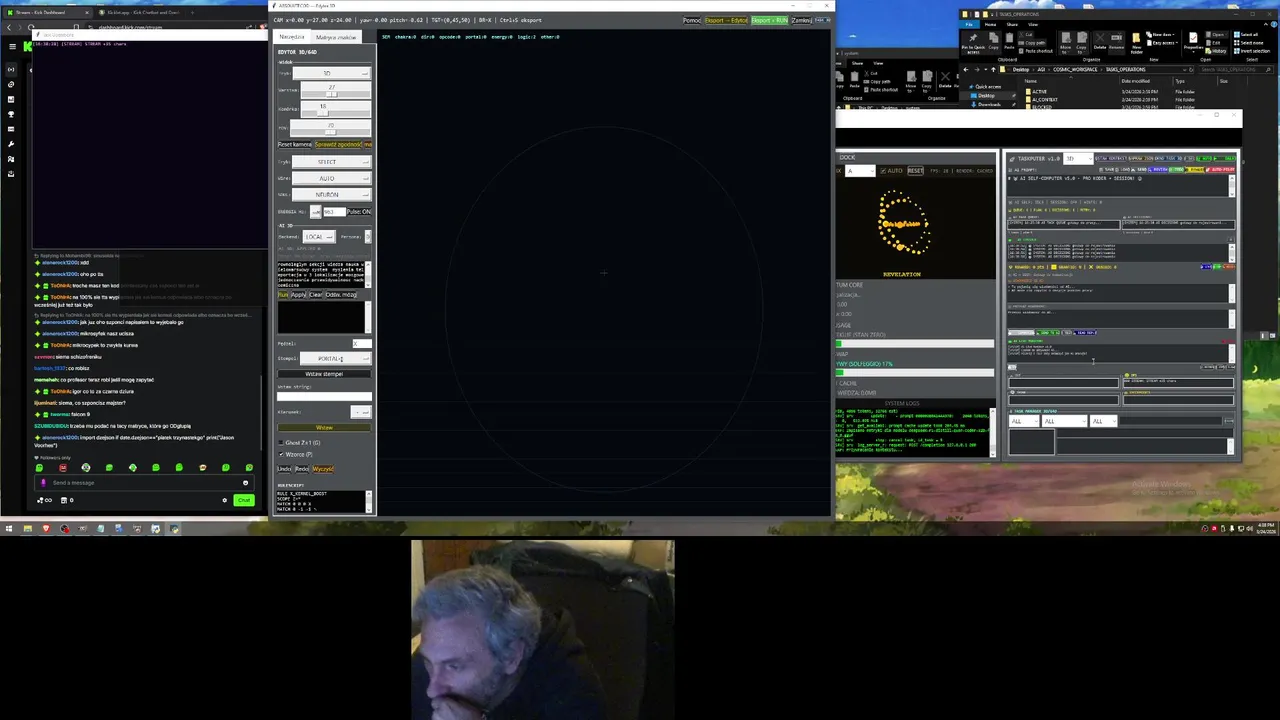Open File Explorer from the taskbar
Screen dimensions: 1280x720
coord(28,528)
